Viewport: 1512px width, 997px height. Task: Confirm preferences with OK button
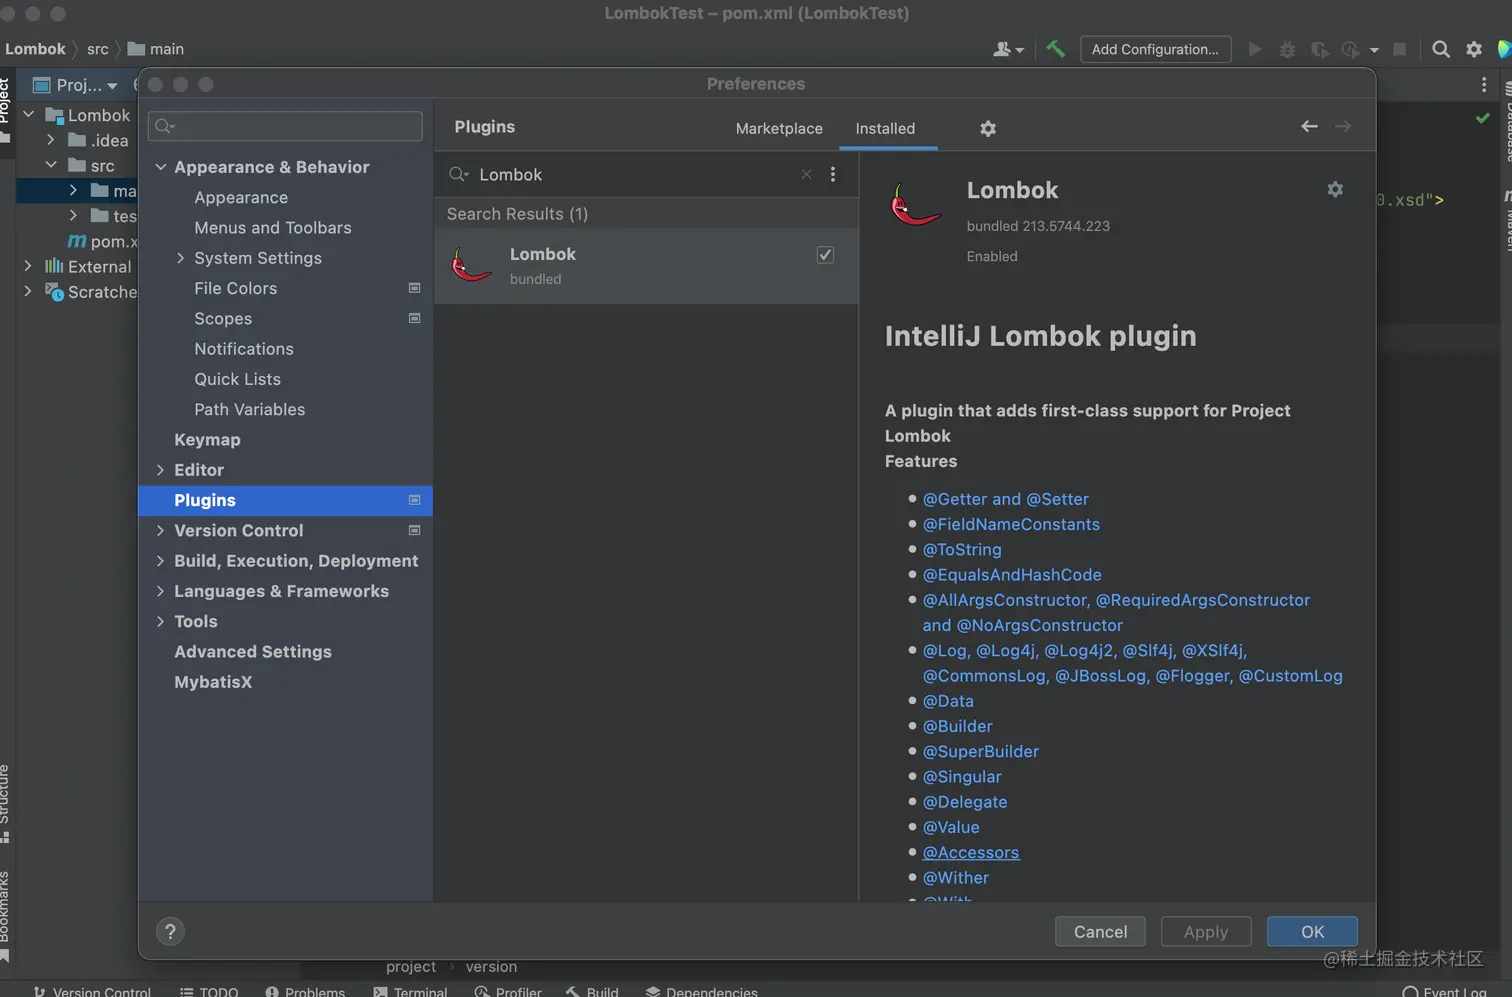1312,931
